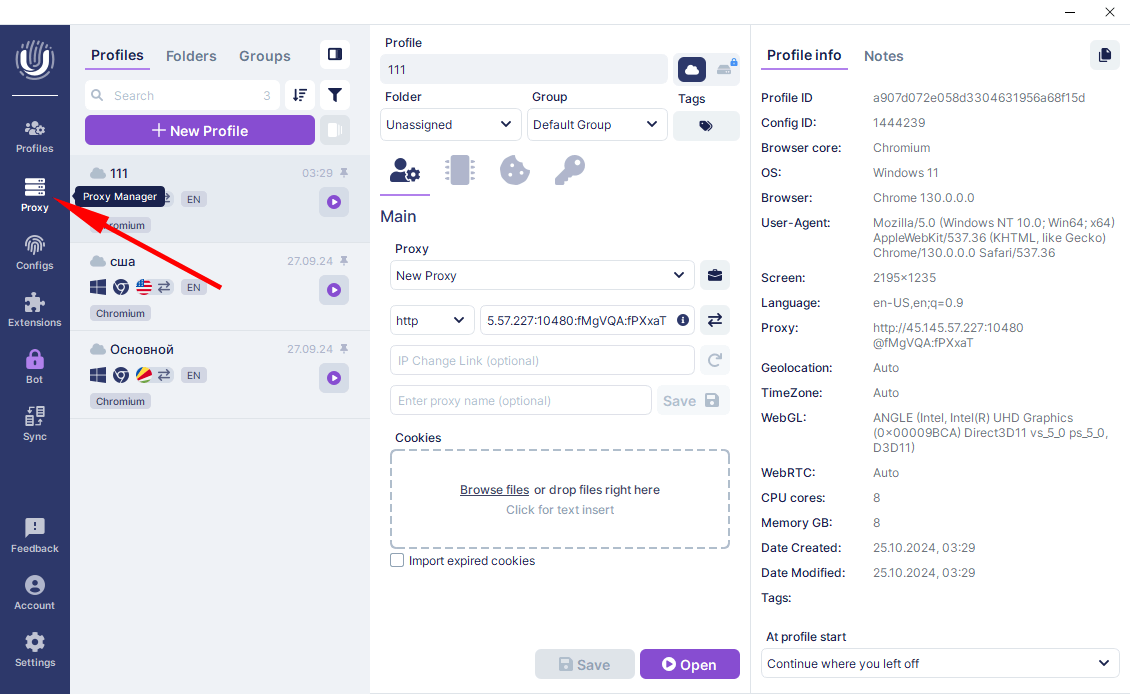Viewport: 1130px width, 694px height.
Task: Open the Sync section
Action: point(34,423)
